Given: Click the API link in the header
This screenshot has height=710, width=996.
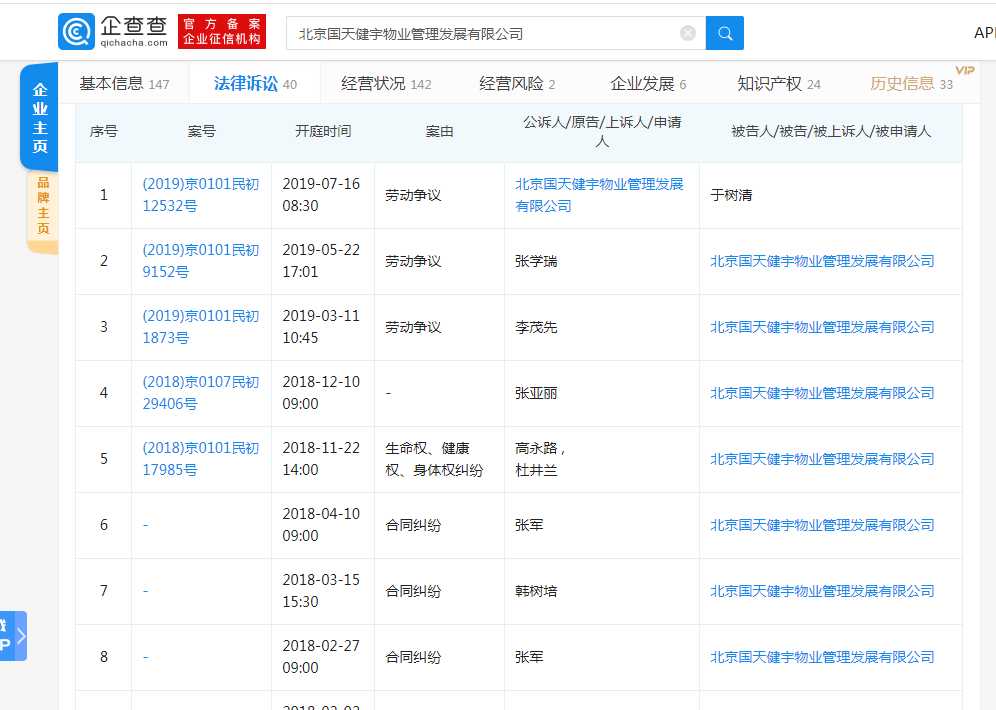Looking at the screenshot, I should (x=985, y=33).
